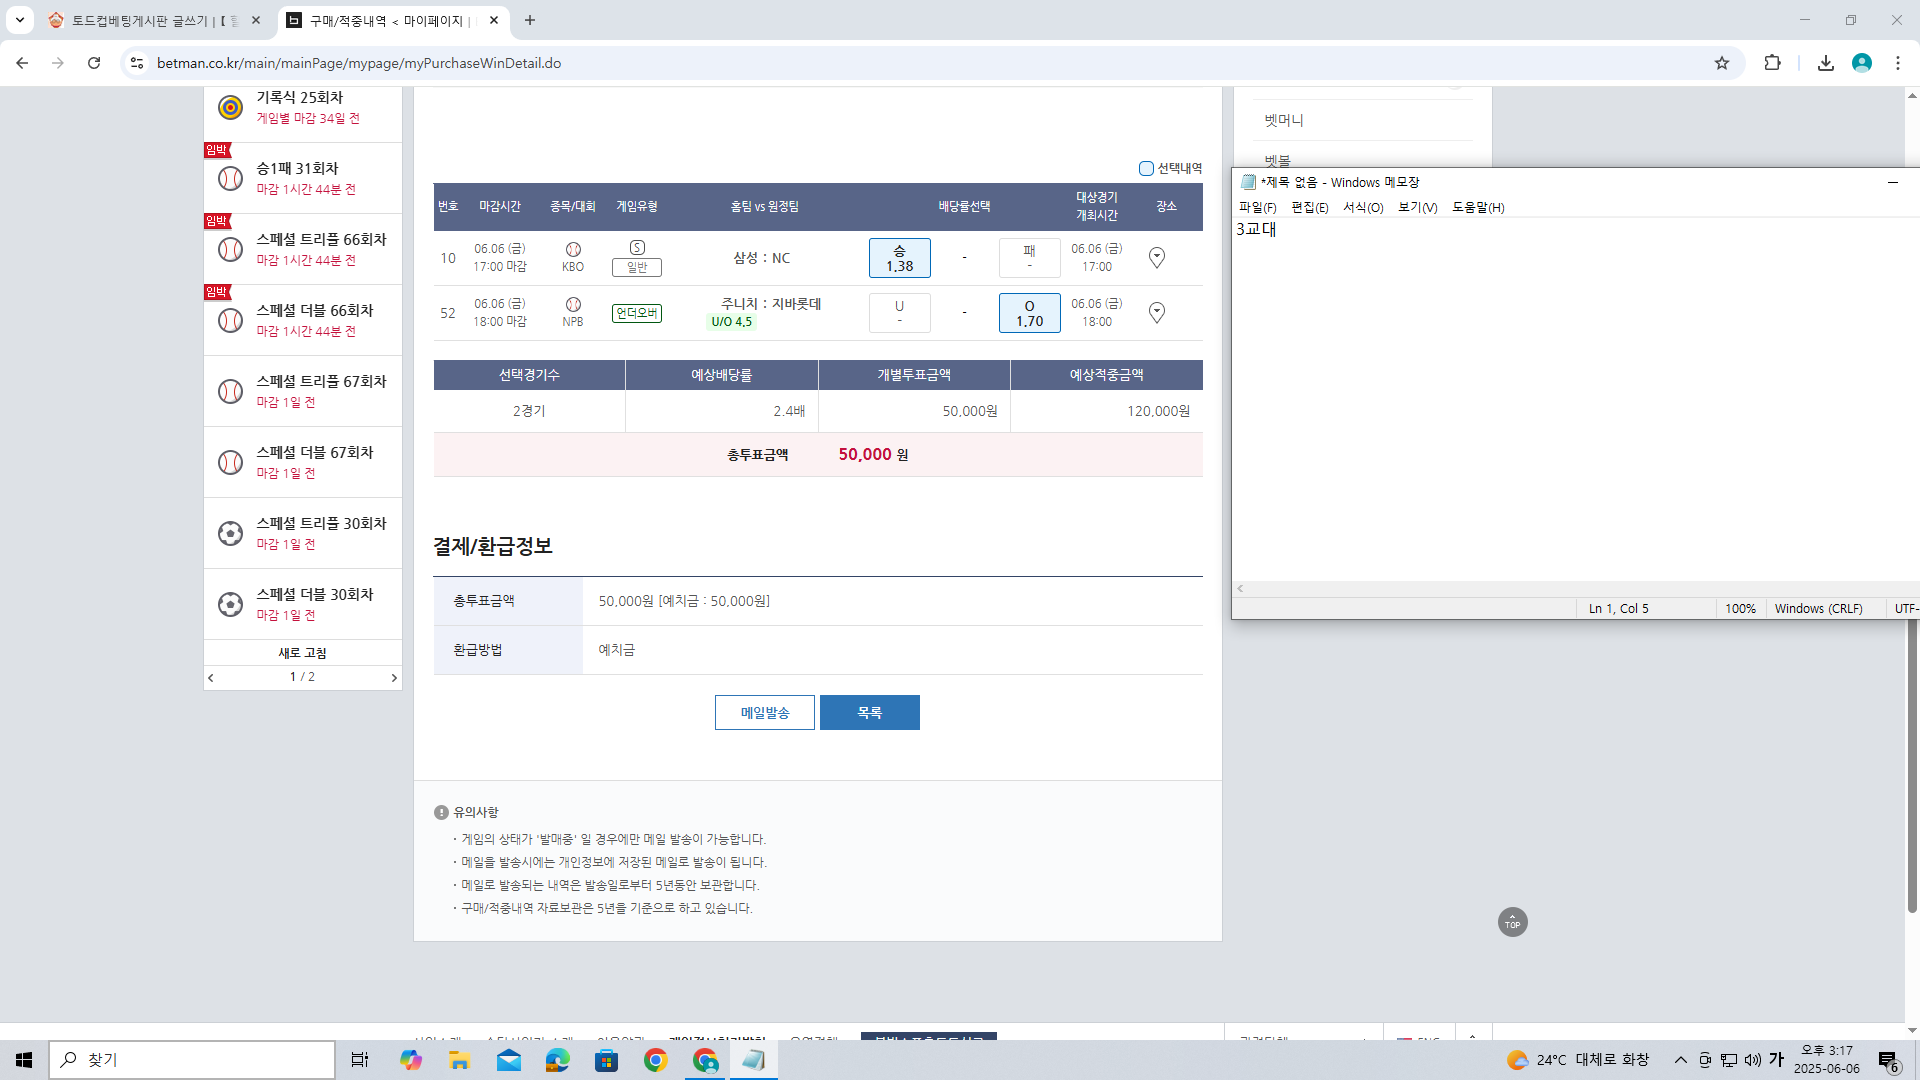
Task: Open Chrome downloads icon
Action: coord(1826,63)
